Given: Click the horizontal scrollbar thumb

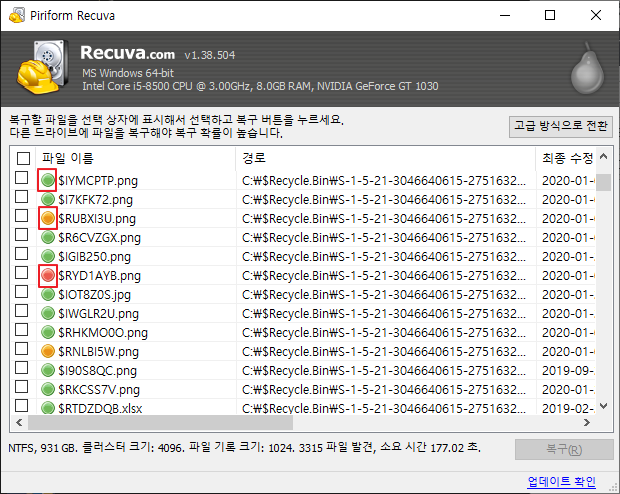Looking at the screenshot, I should pos(160,422).
